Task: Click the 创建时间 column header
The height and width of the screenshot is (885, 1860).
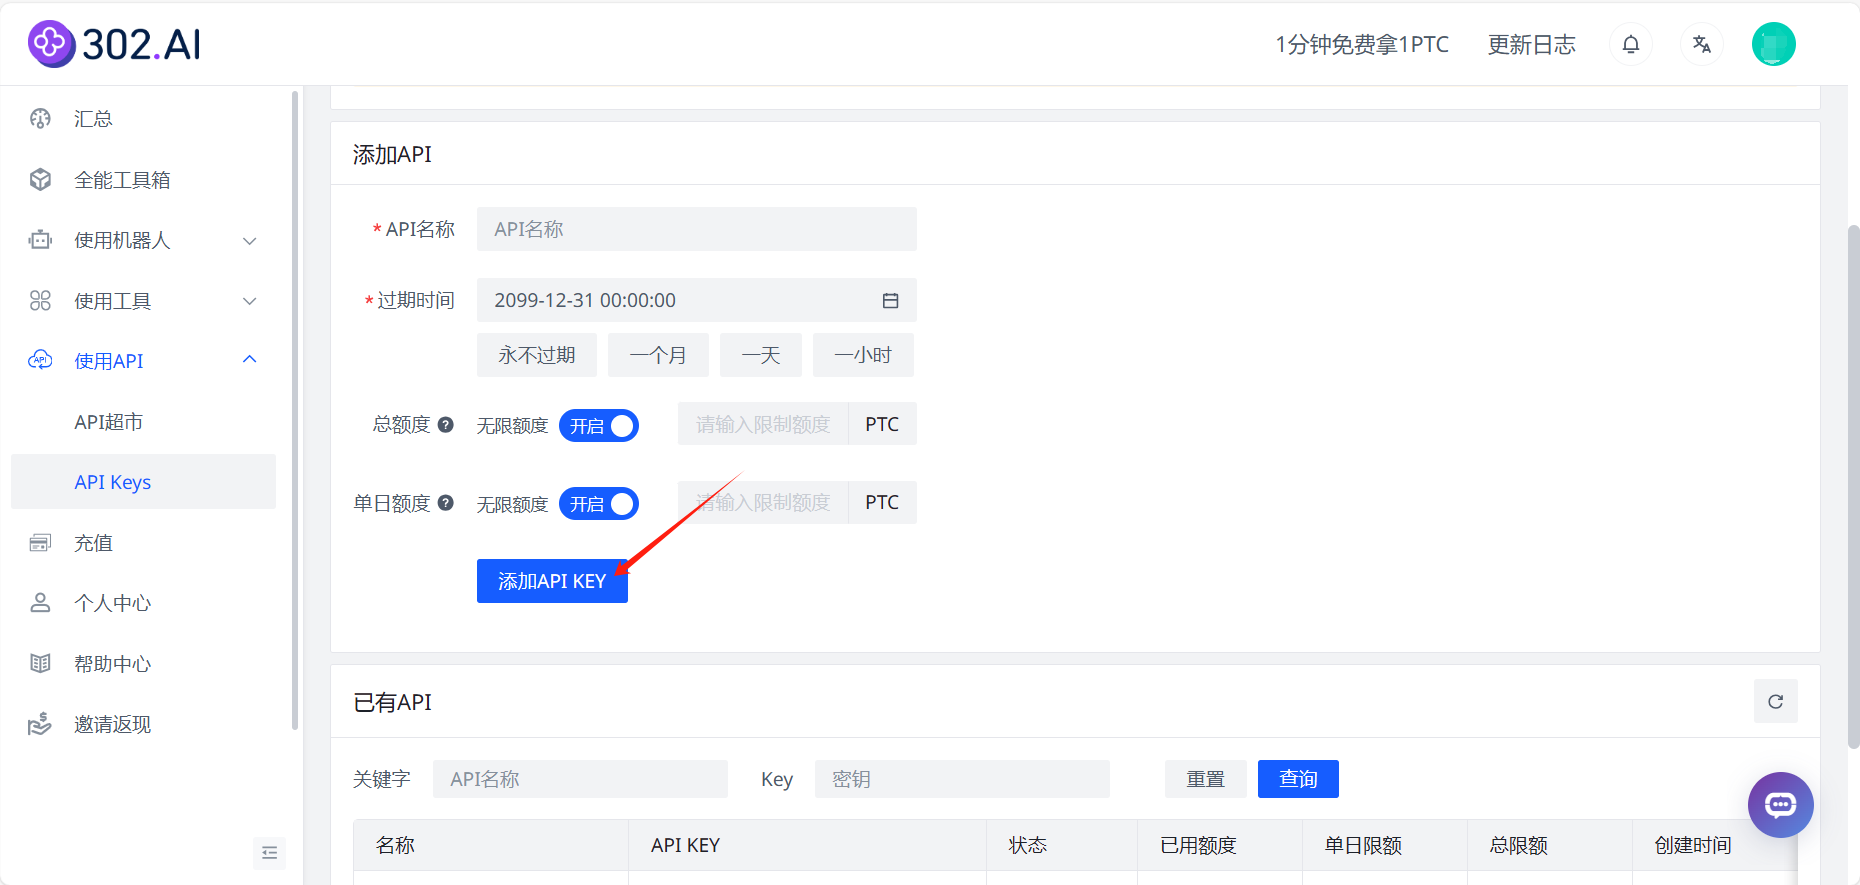Action: click(x=1714, y=845)
